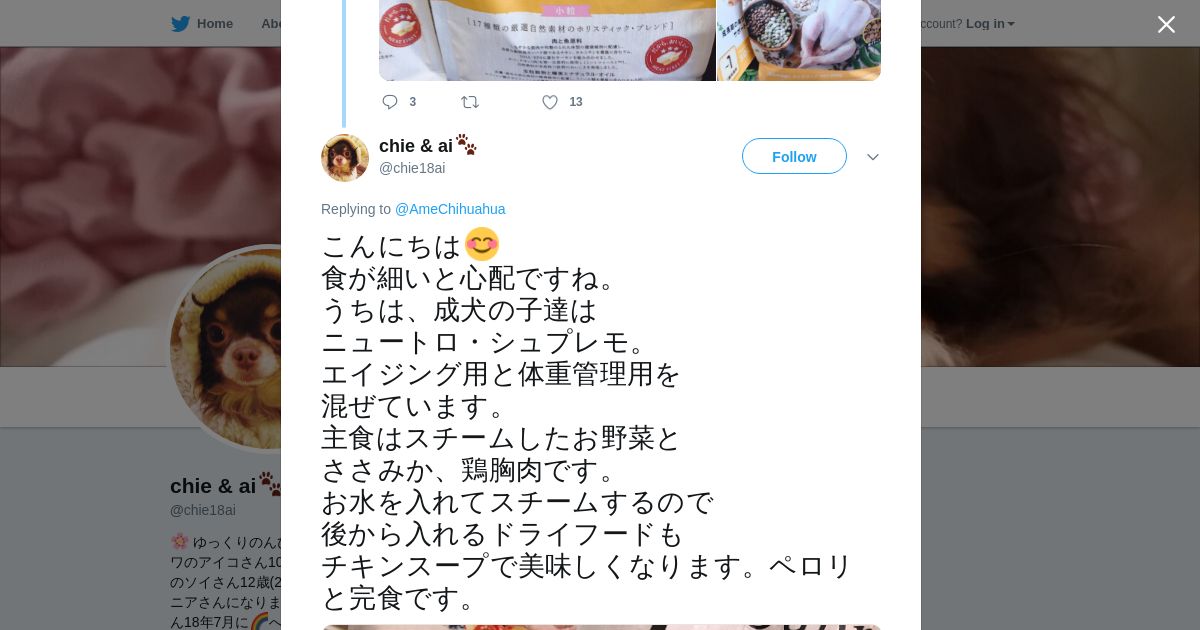Click chie & ai display name in tweet

(416, 146)
